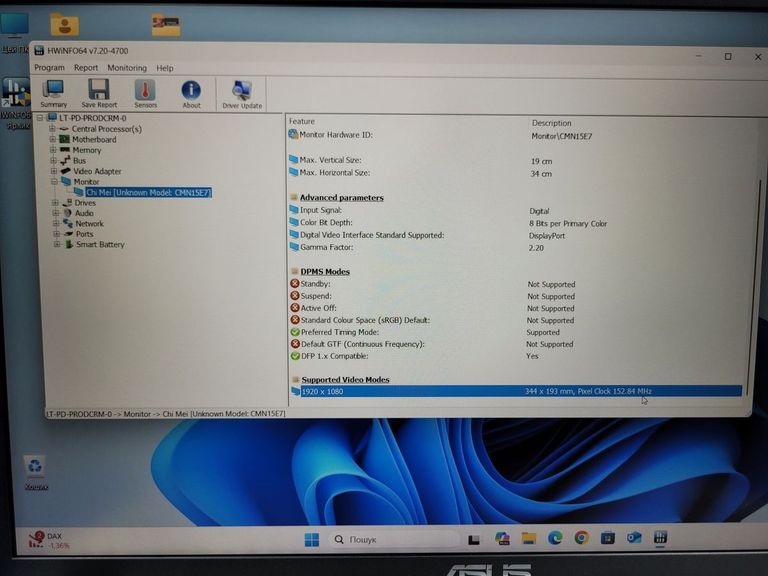Open the Help menu

tap(165, 68)
